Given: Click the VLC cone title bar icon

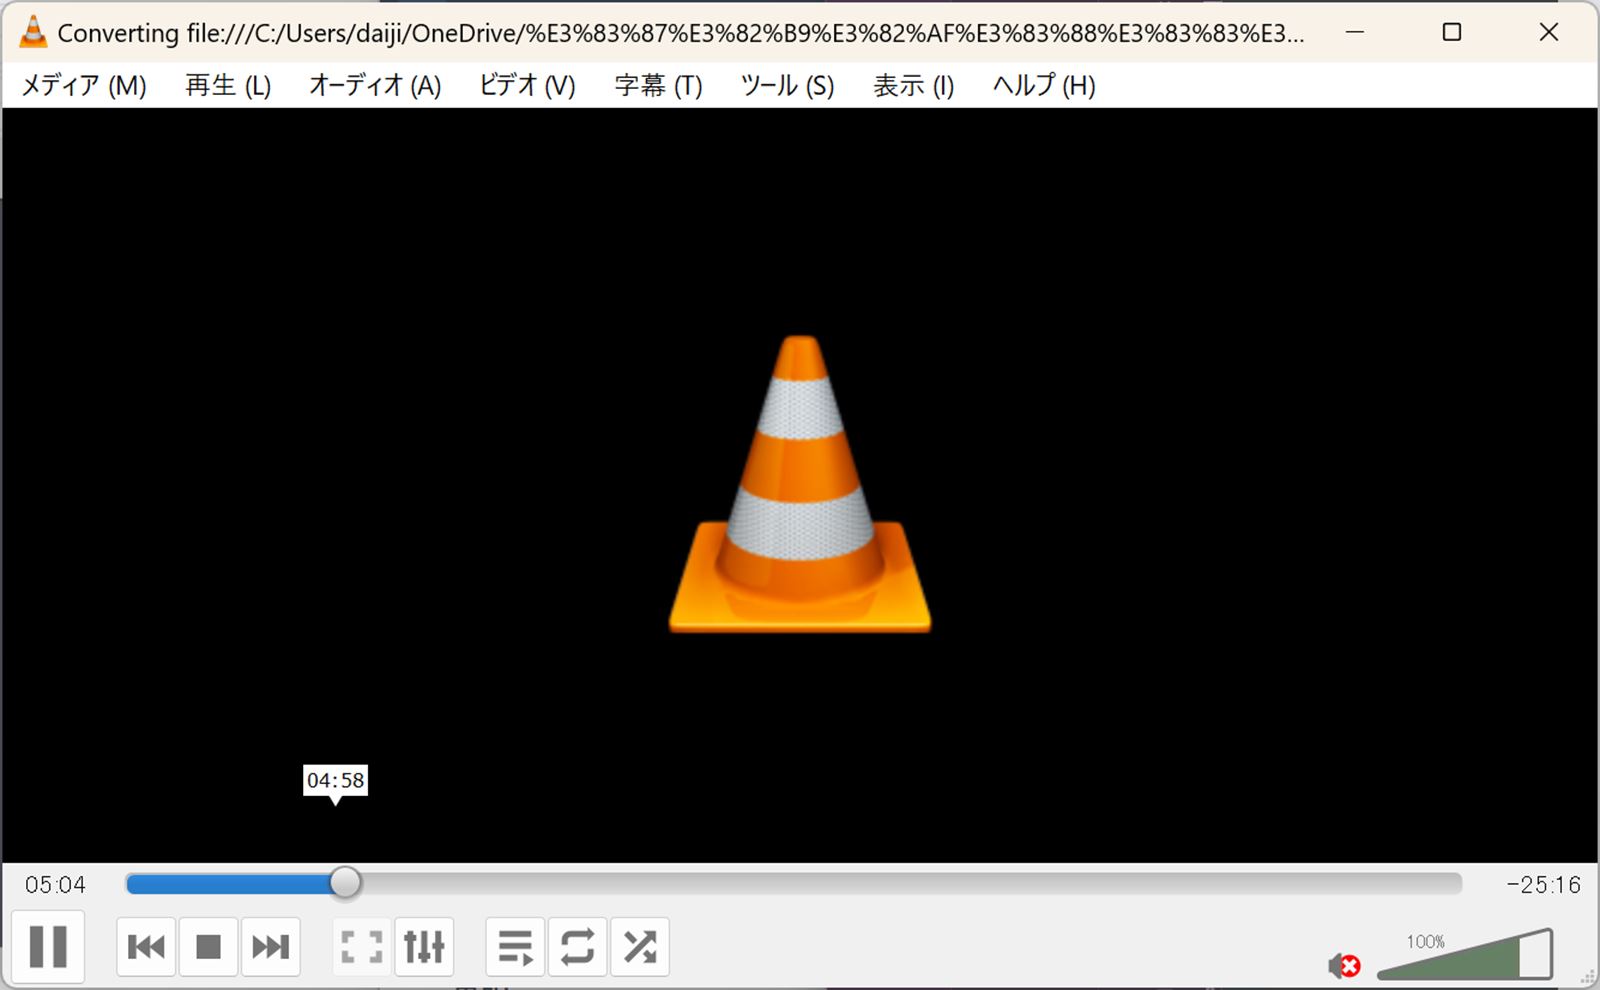Looking at the screenshot, I should (x=33, y=32).
